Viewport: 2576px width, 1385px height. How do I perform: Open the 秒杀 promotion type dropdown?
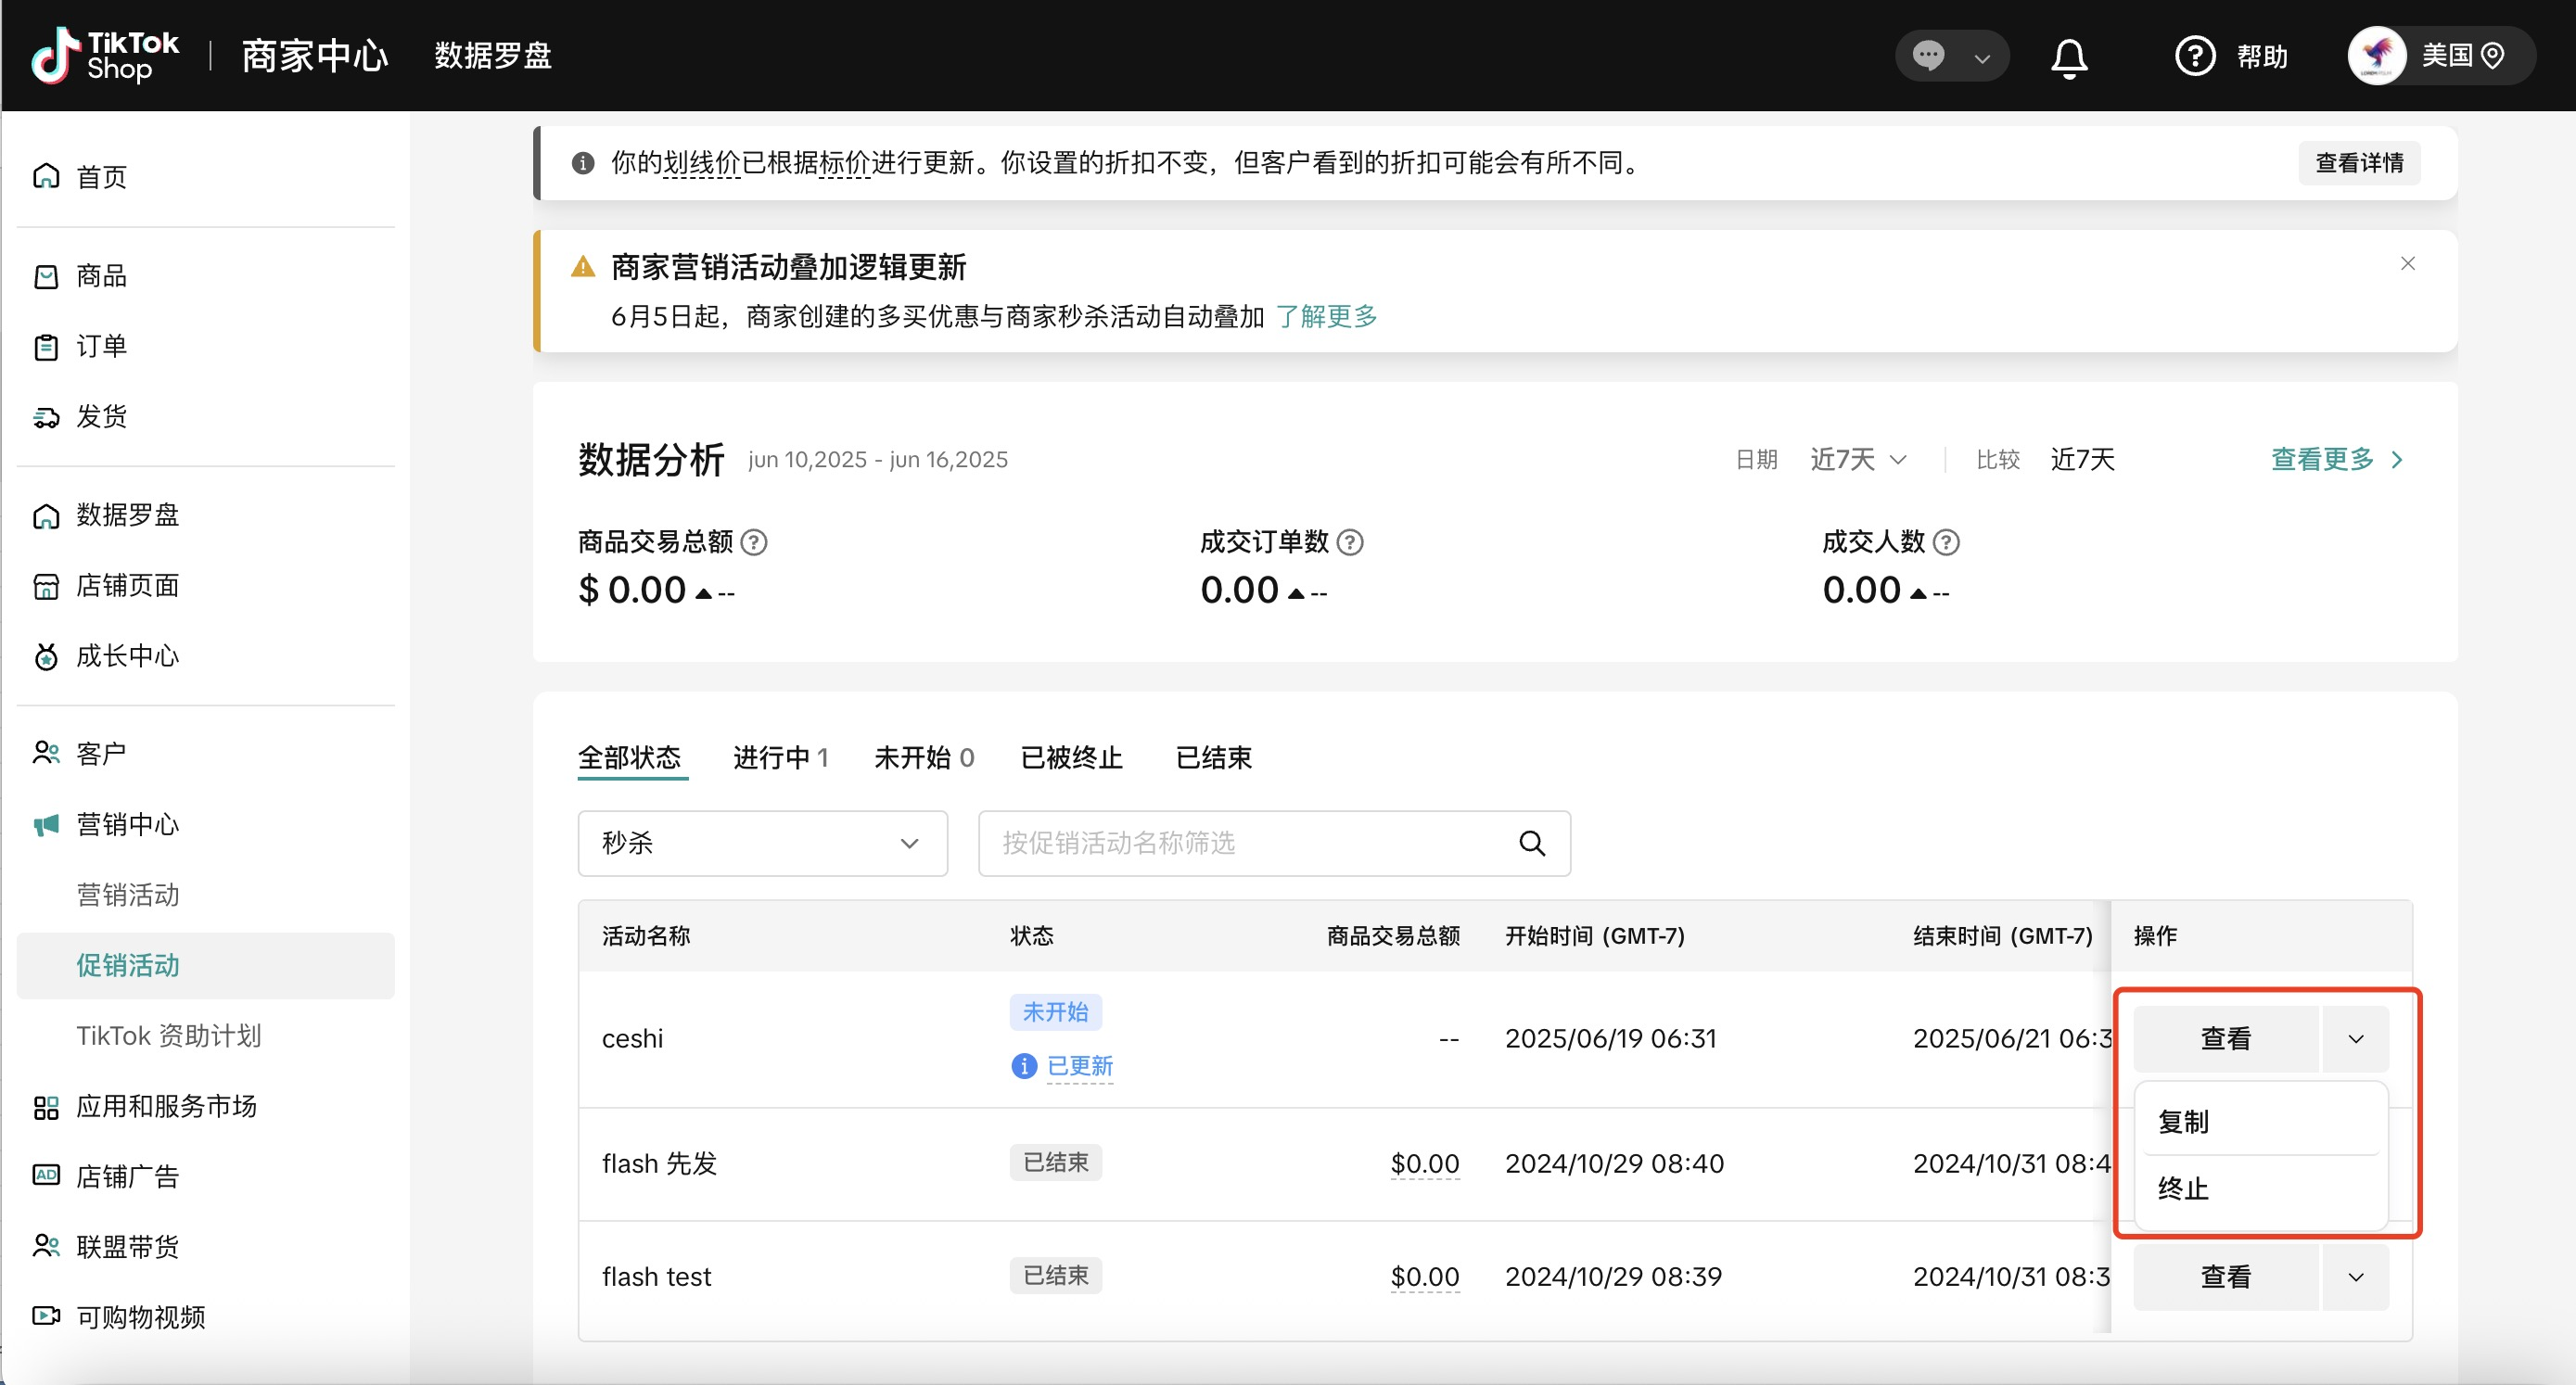(x=762, y=843)
